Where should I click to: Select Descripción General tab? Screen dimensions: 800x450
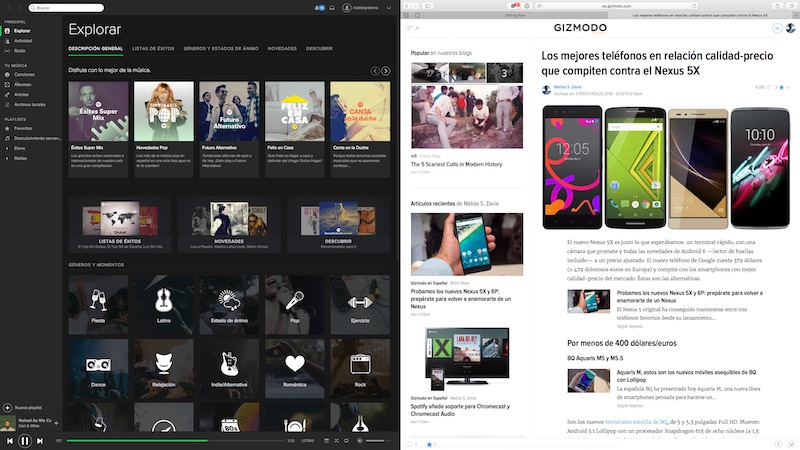(96, 48)
